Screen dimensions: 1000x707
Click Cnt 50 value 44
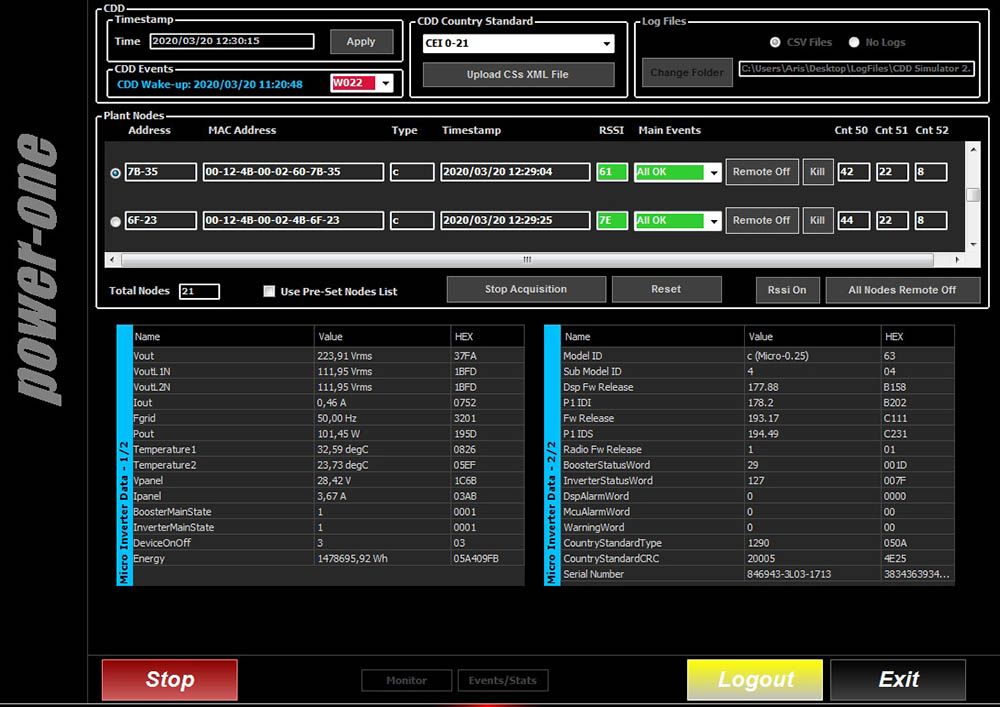tap(853, 221)
